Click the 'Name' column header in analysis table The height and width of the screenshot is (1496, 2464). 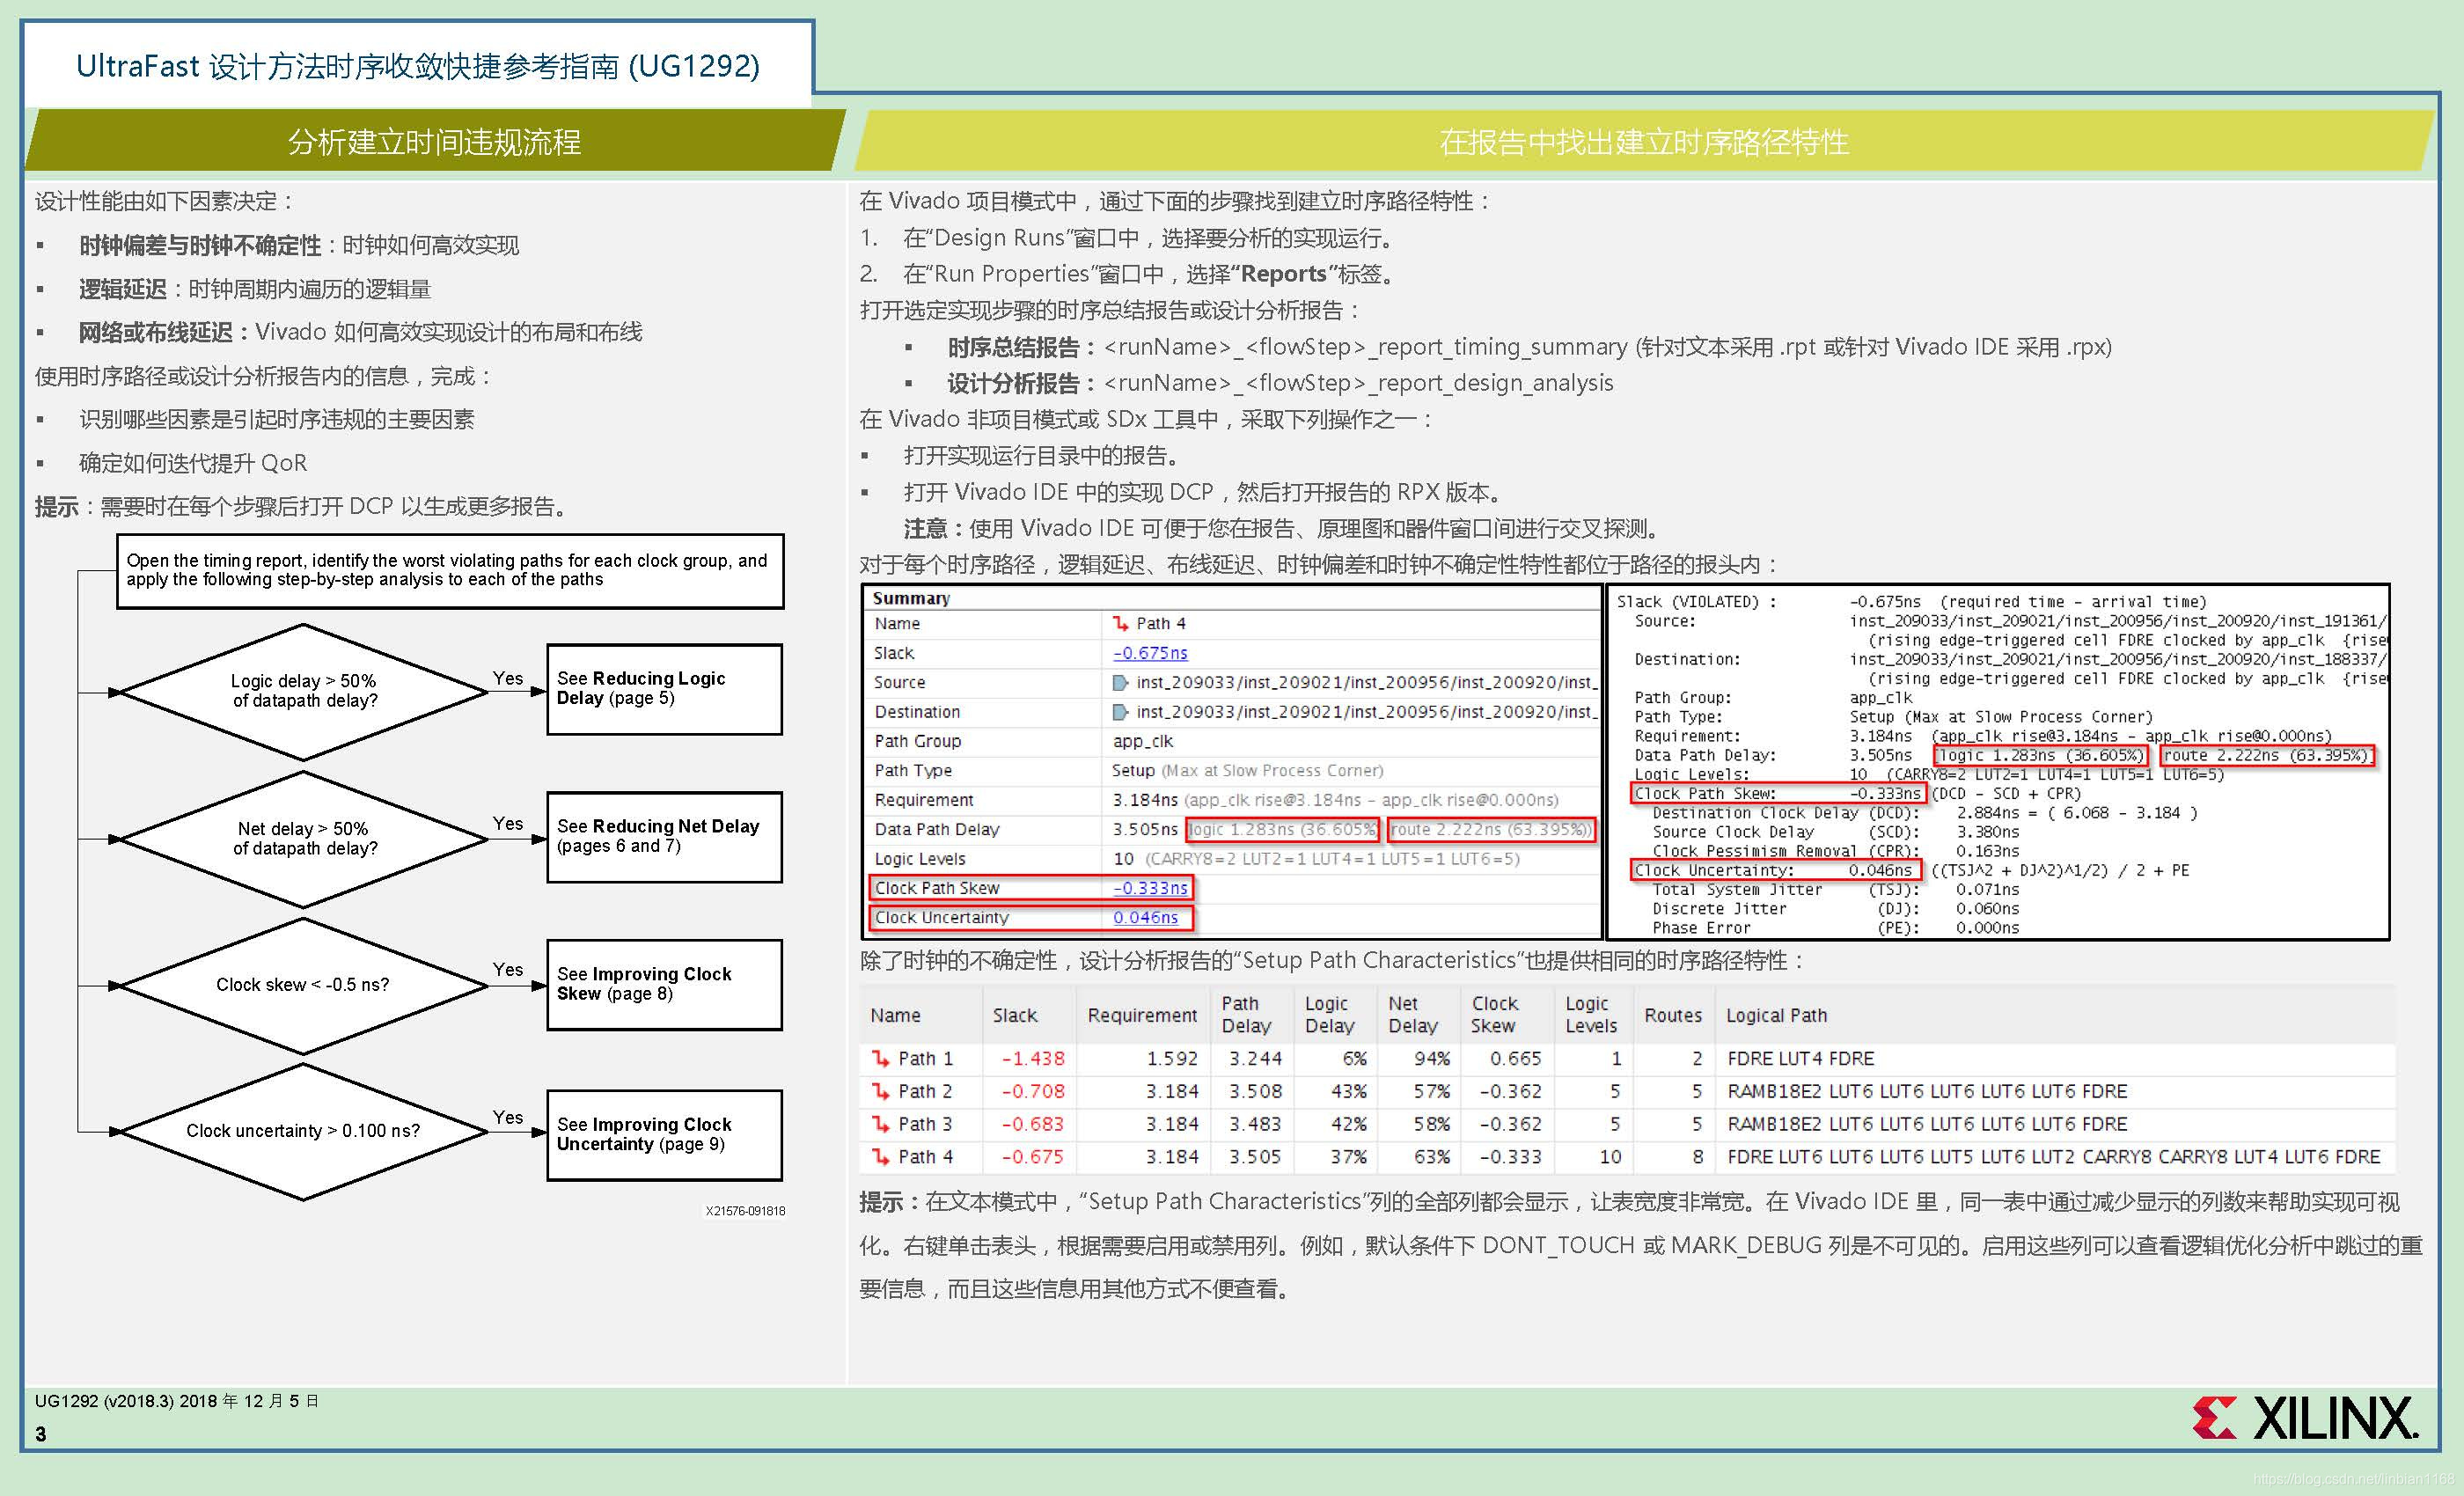pos(895,1015)
